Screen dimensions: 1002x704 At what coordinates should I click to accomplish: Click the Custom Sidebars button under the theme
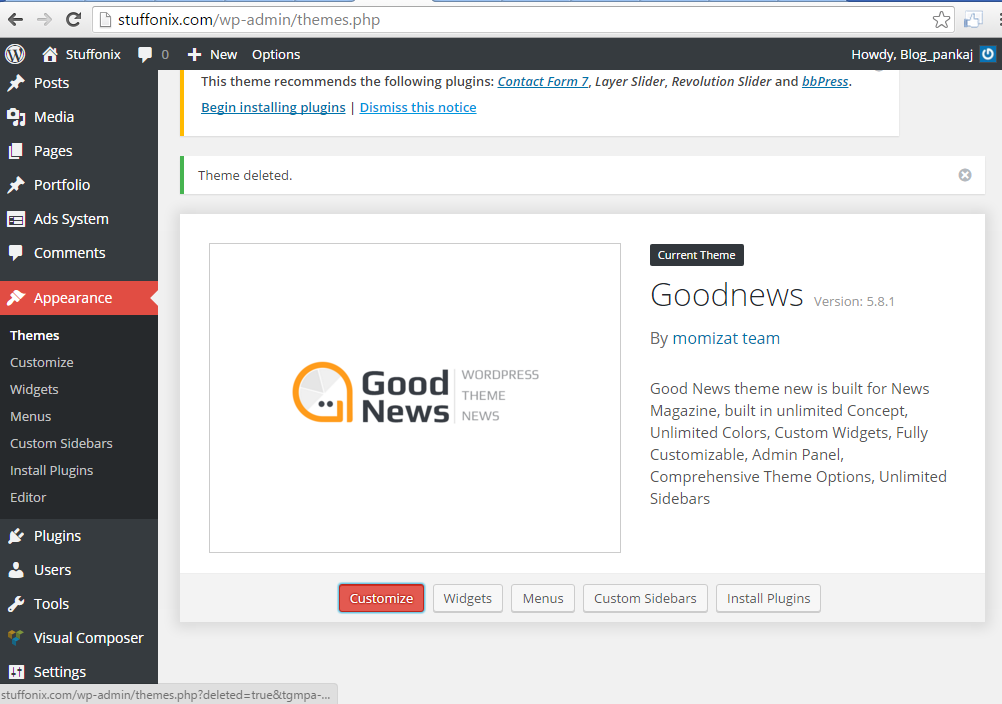[x=645, y=599]
